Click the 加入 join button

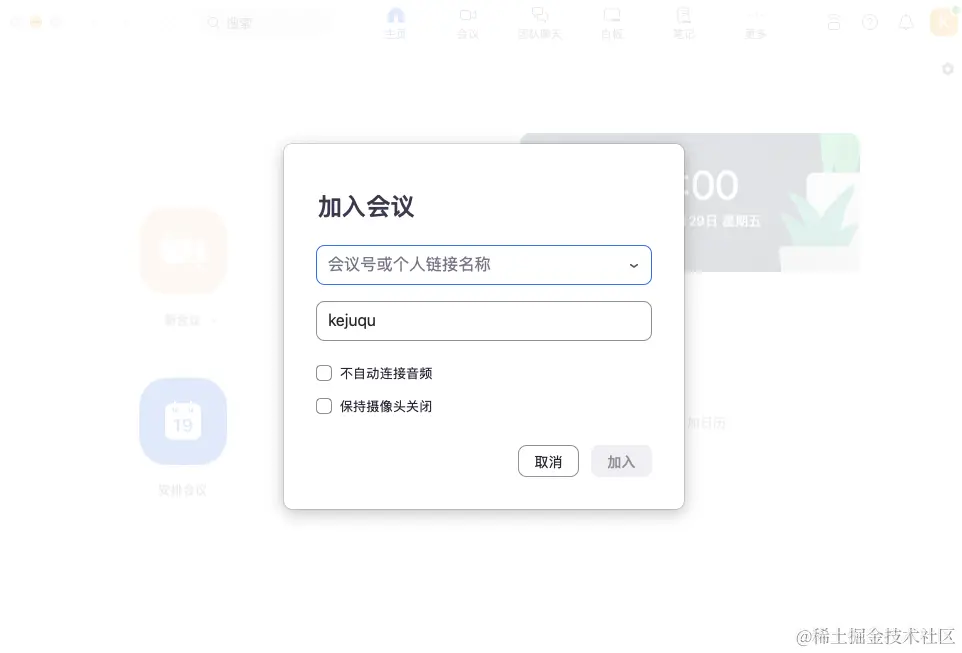click(x=621, y=461)
